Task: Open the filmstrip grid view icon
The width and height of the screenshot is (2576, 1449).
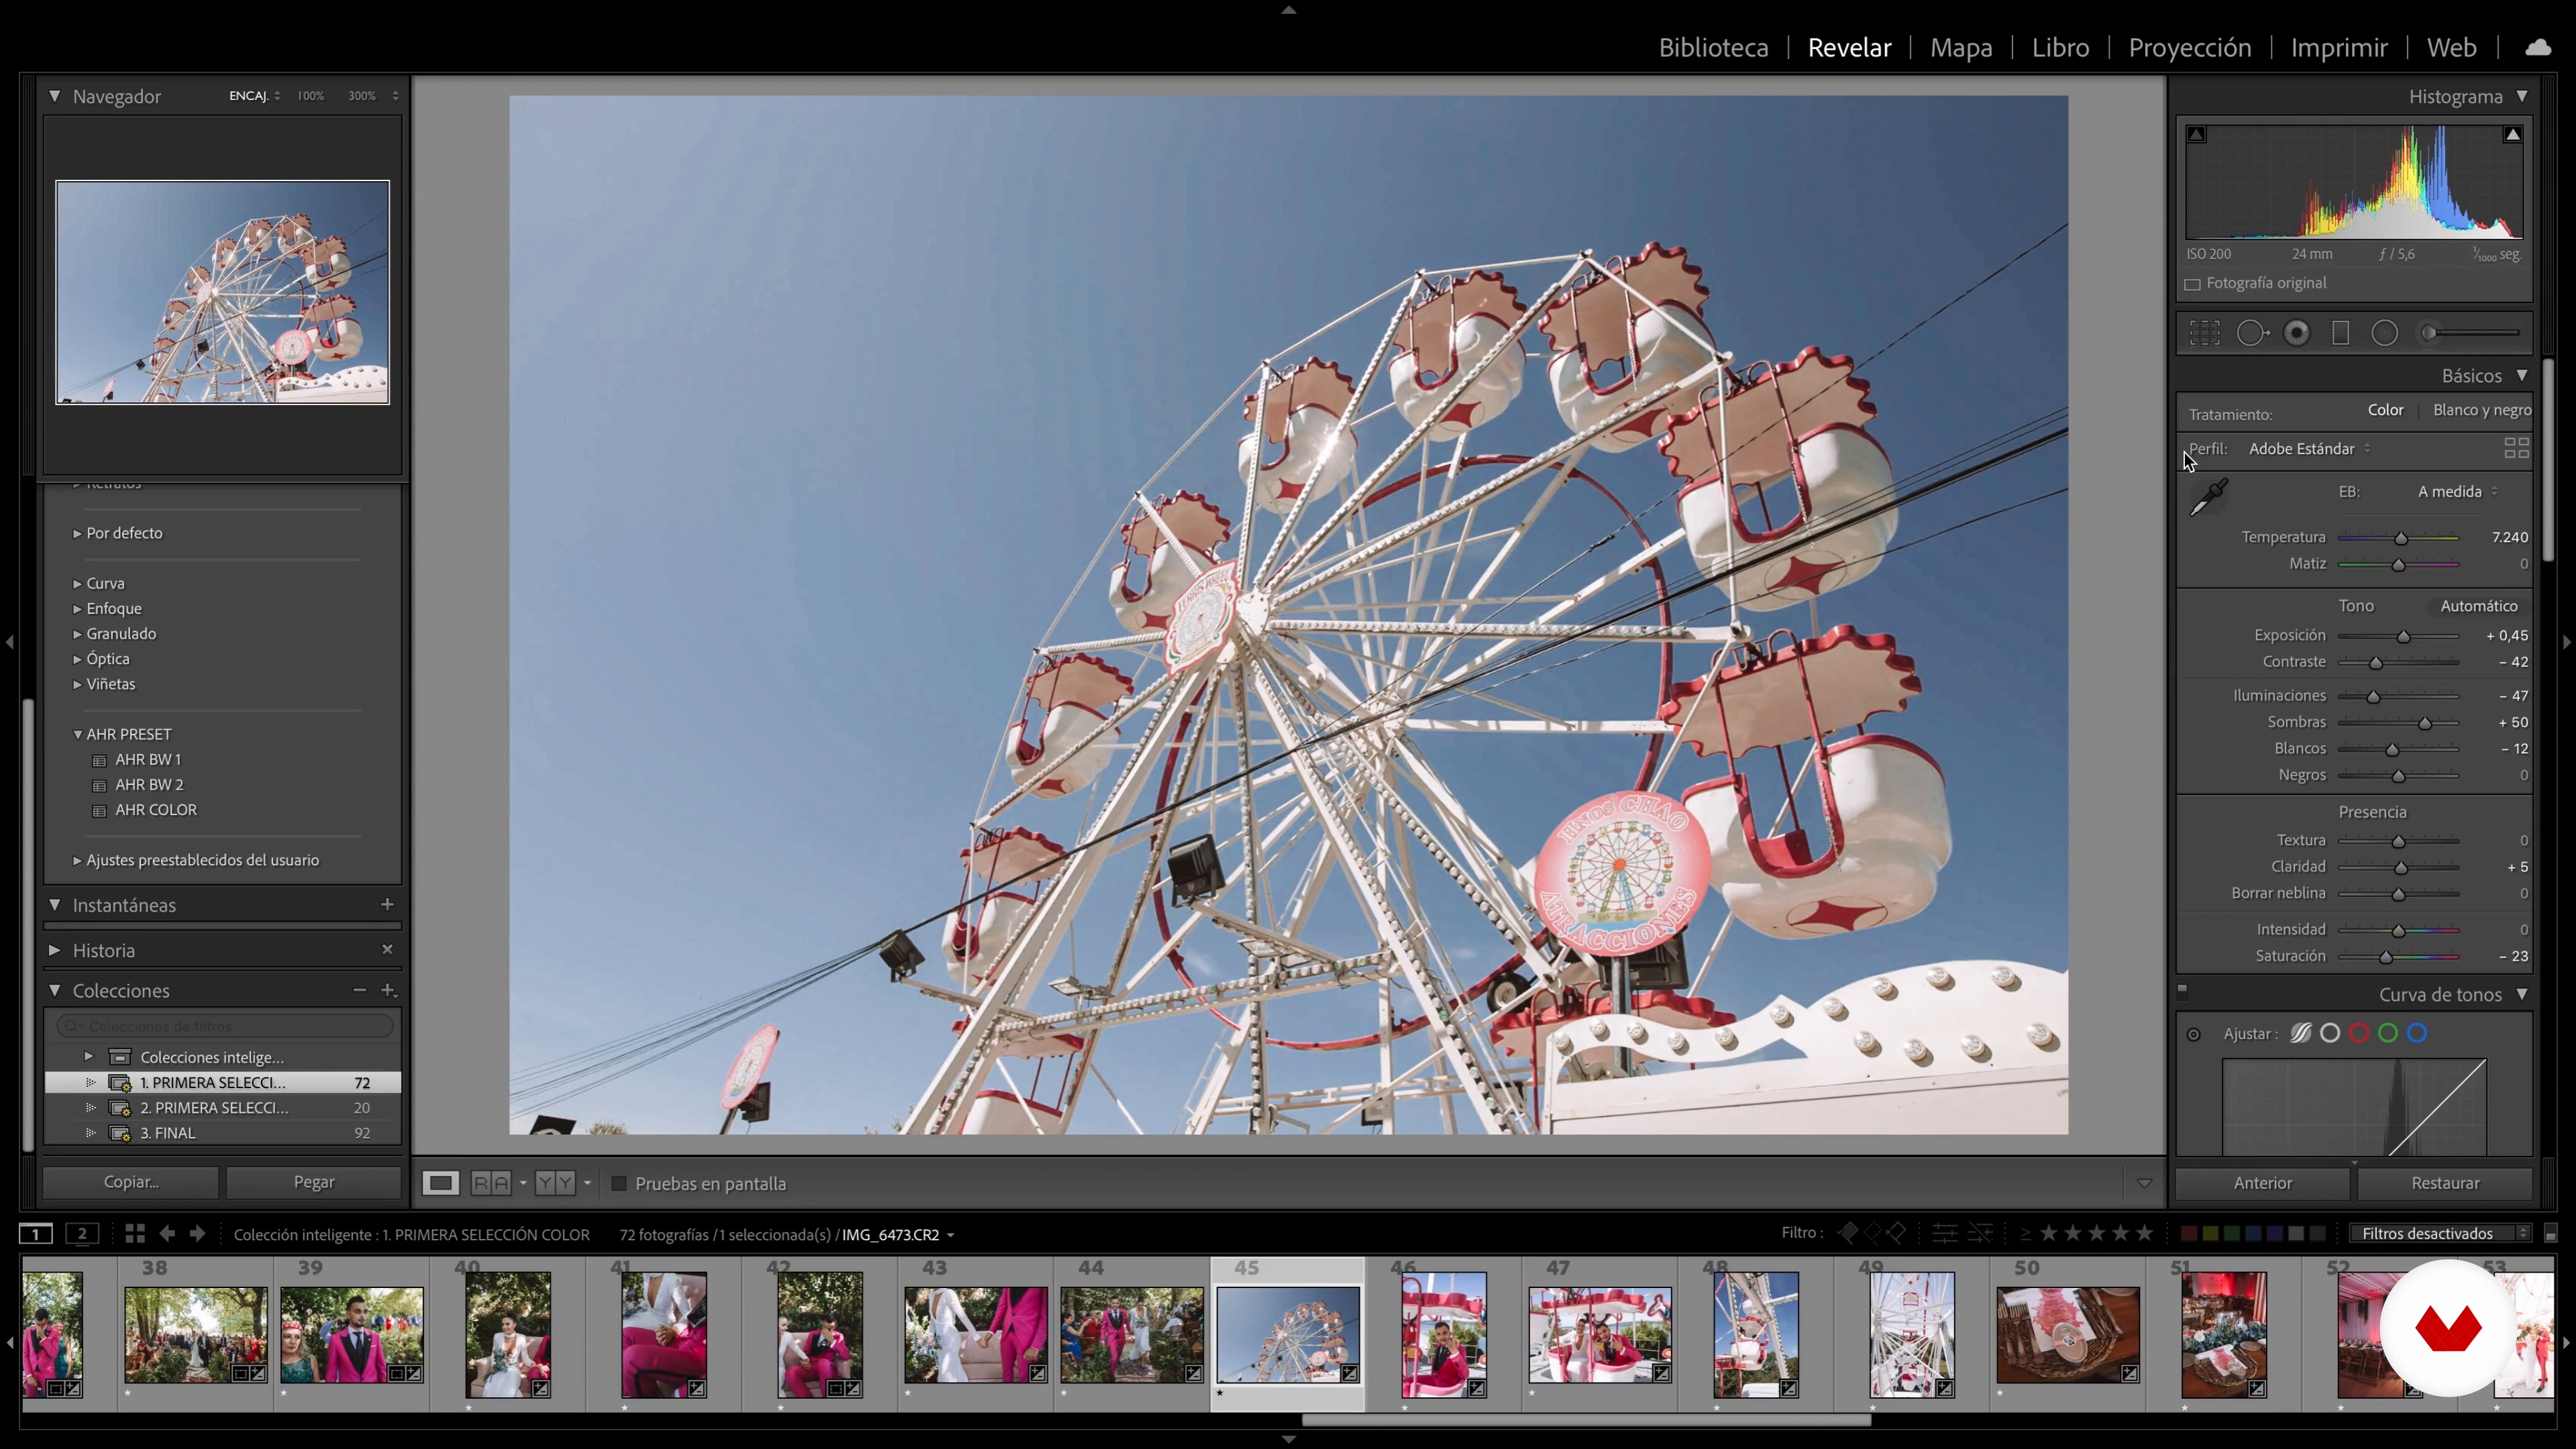Action: pyautogui.click(x=135, y=1234)
